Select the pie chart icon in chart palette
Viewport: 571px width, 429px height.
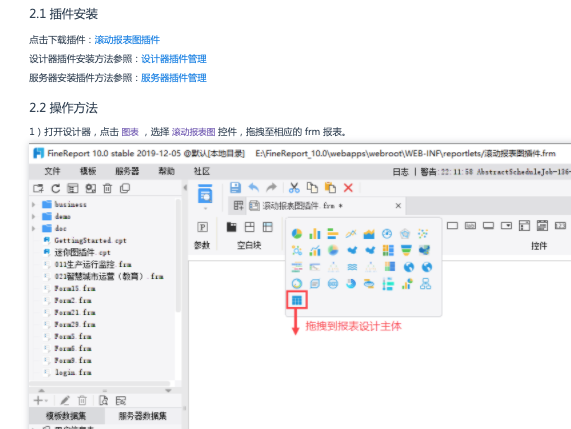[x=297, y=233]
